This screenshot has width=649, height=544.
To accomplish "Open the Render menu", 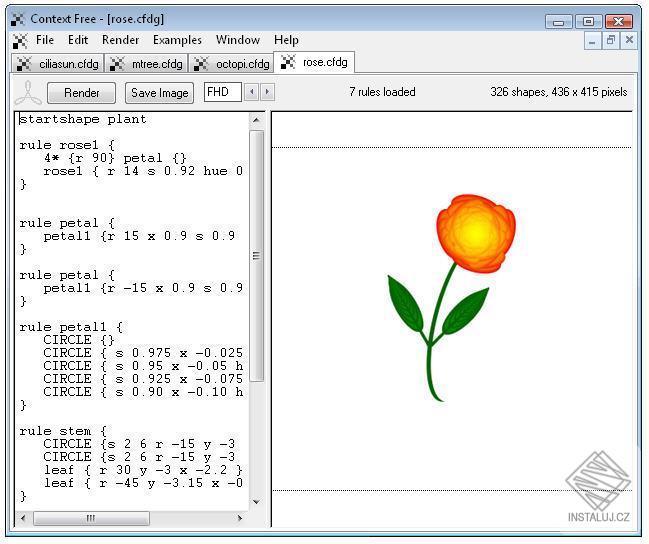I will 120,40.
